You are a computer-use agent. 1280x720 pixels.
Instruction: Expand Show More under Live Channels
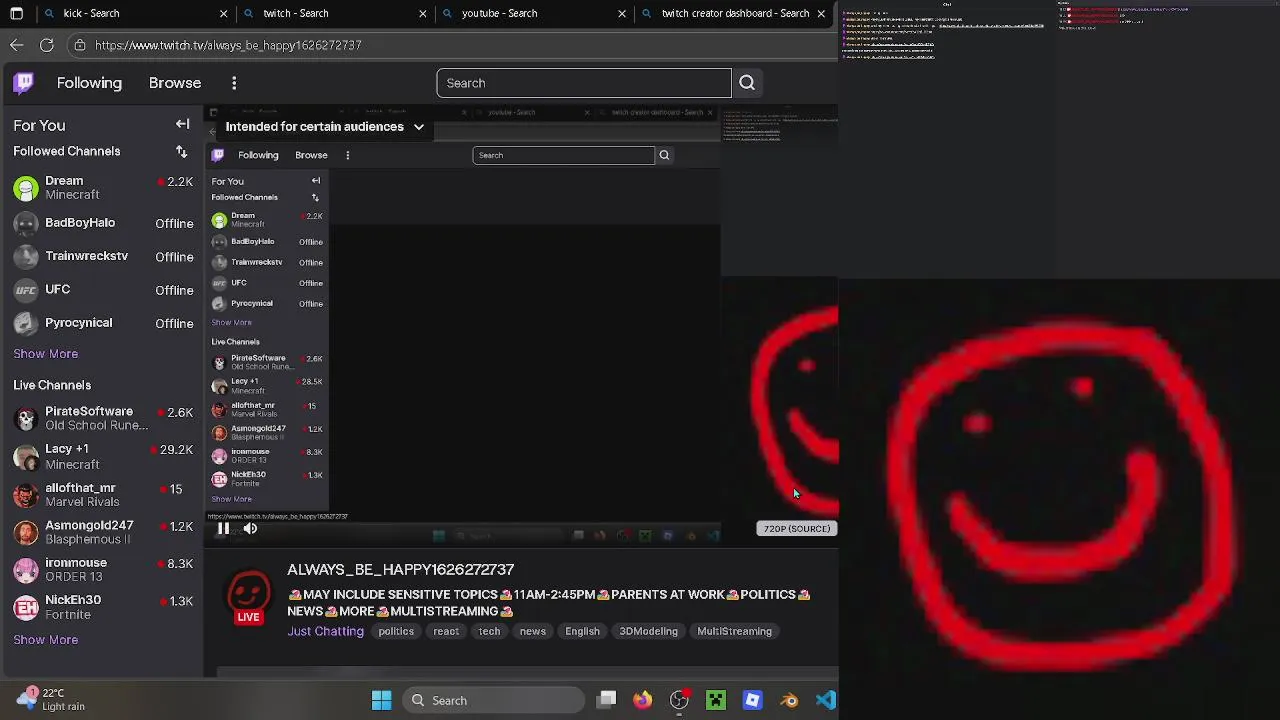(45, 640)
